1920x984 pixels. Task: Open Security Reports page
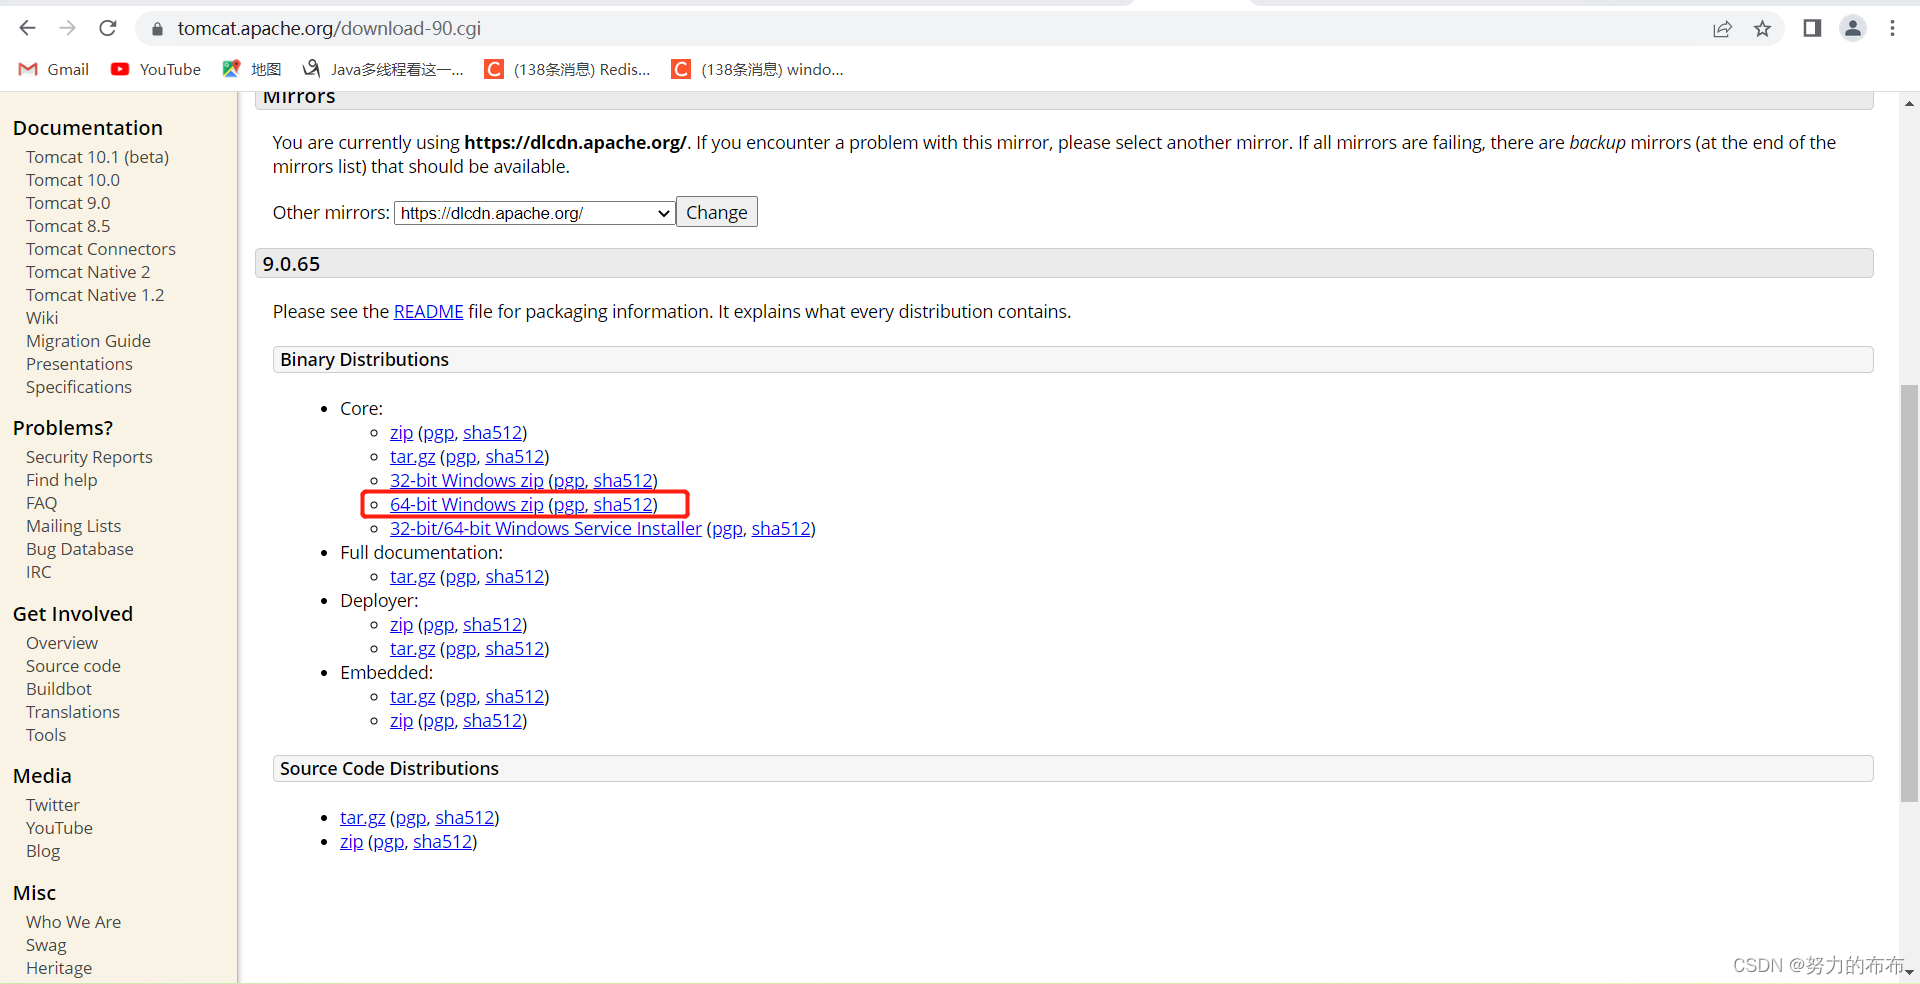tap(89, 457)
